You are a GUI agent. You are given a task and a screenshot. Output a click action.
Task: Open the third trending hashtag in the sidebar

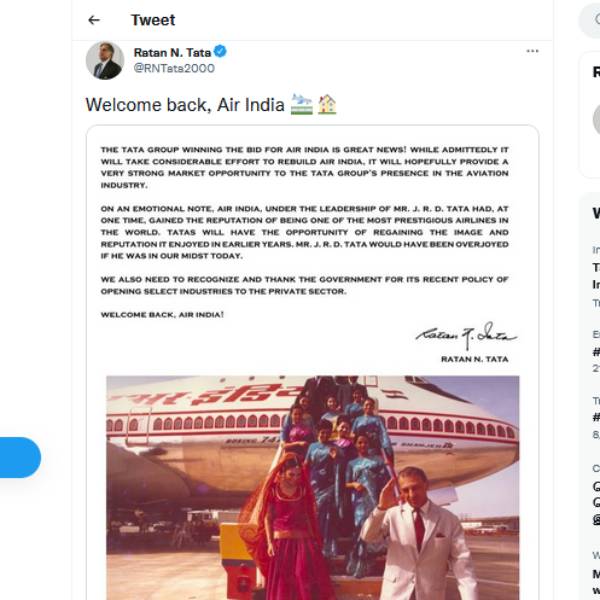[x=596, y=418]
